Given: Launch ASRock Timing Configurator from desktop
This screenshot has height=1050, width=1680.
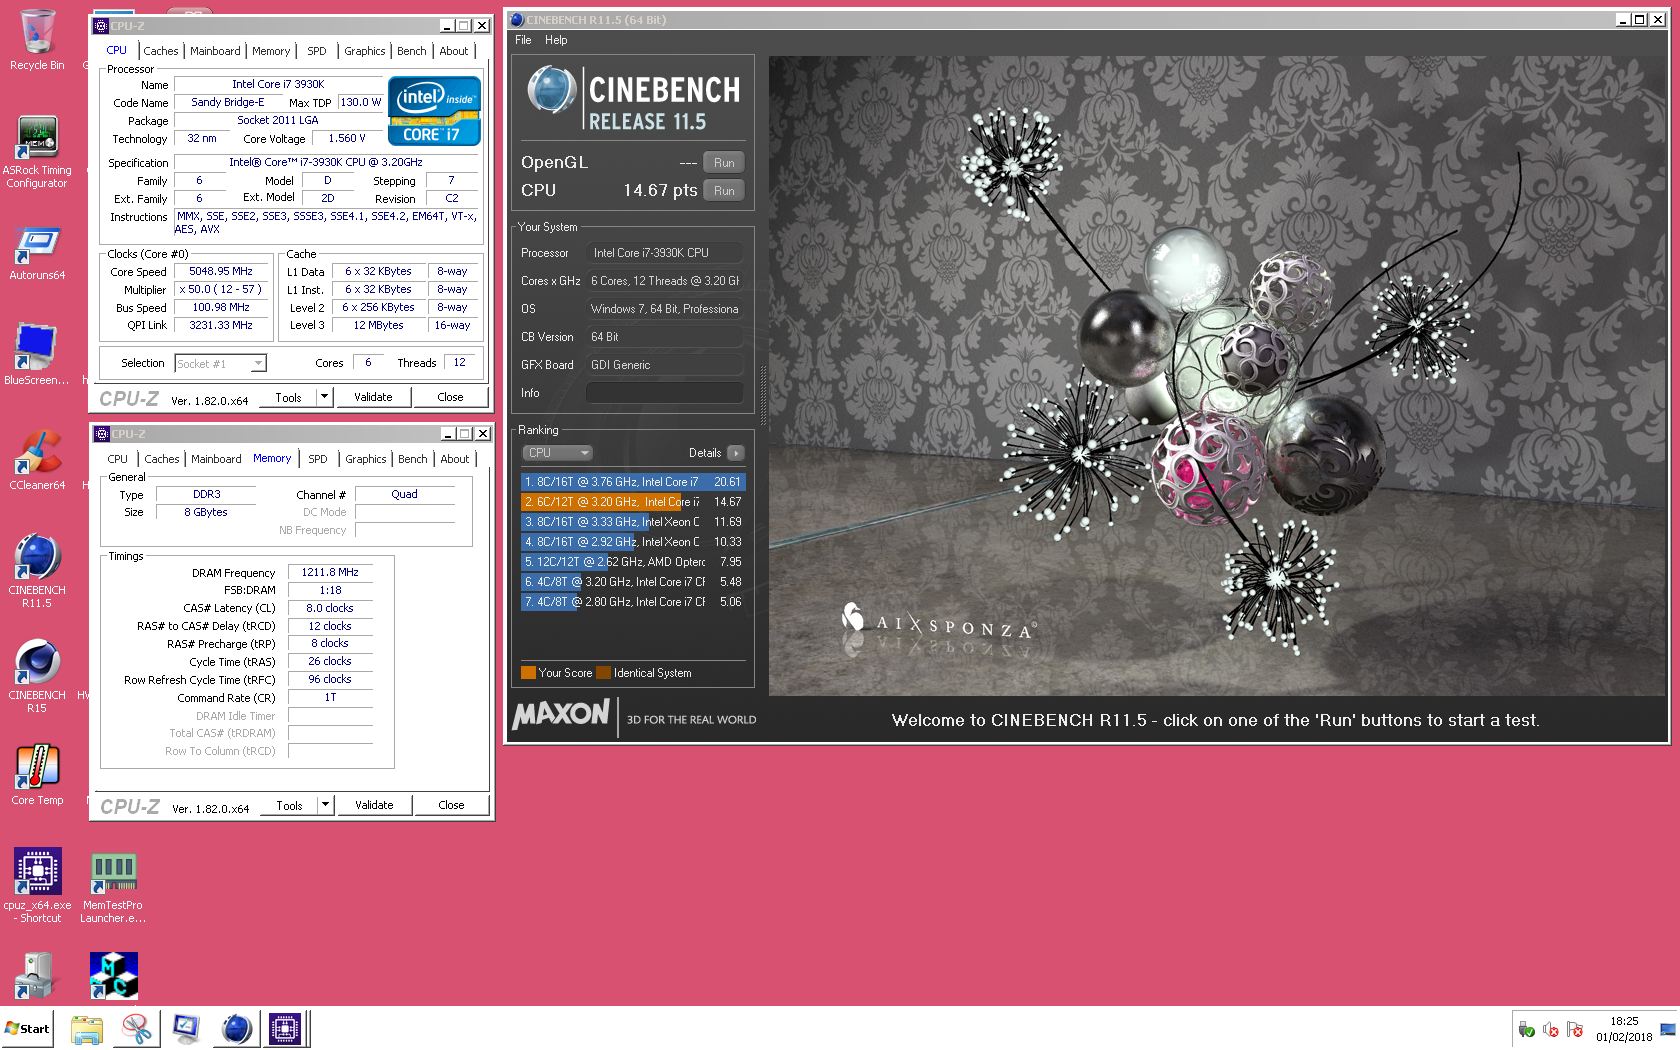Looking at the screenshot, I should (x=37, y=152).
